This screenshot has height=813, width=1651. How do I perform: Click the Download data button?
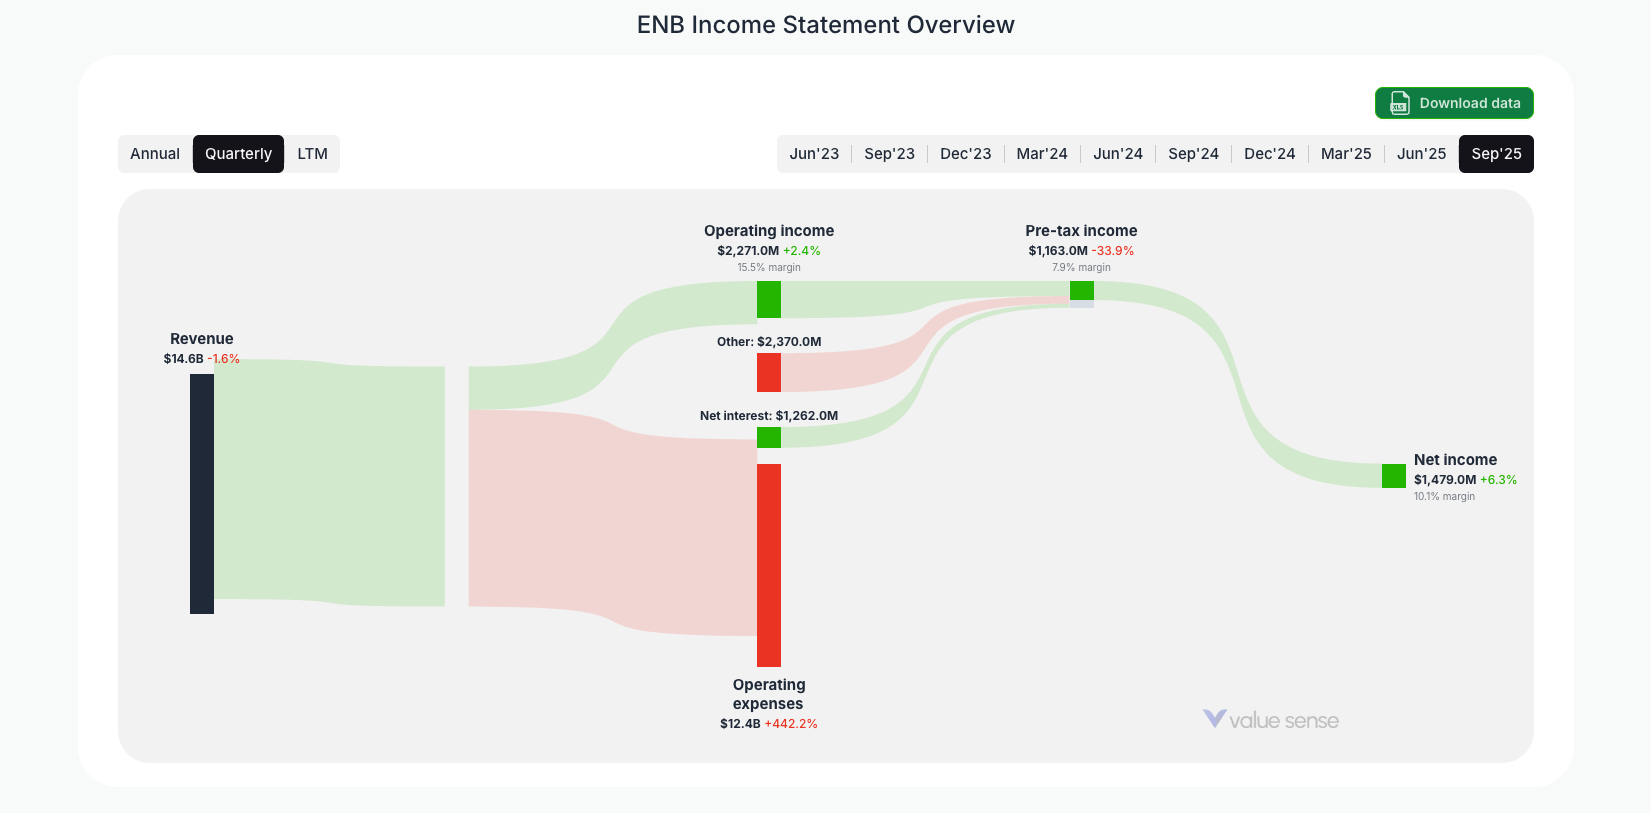[1454, 103]
